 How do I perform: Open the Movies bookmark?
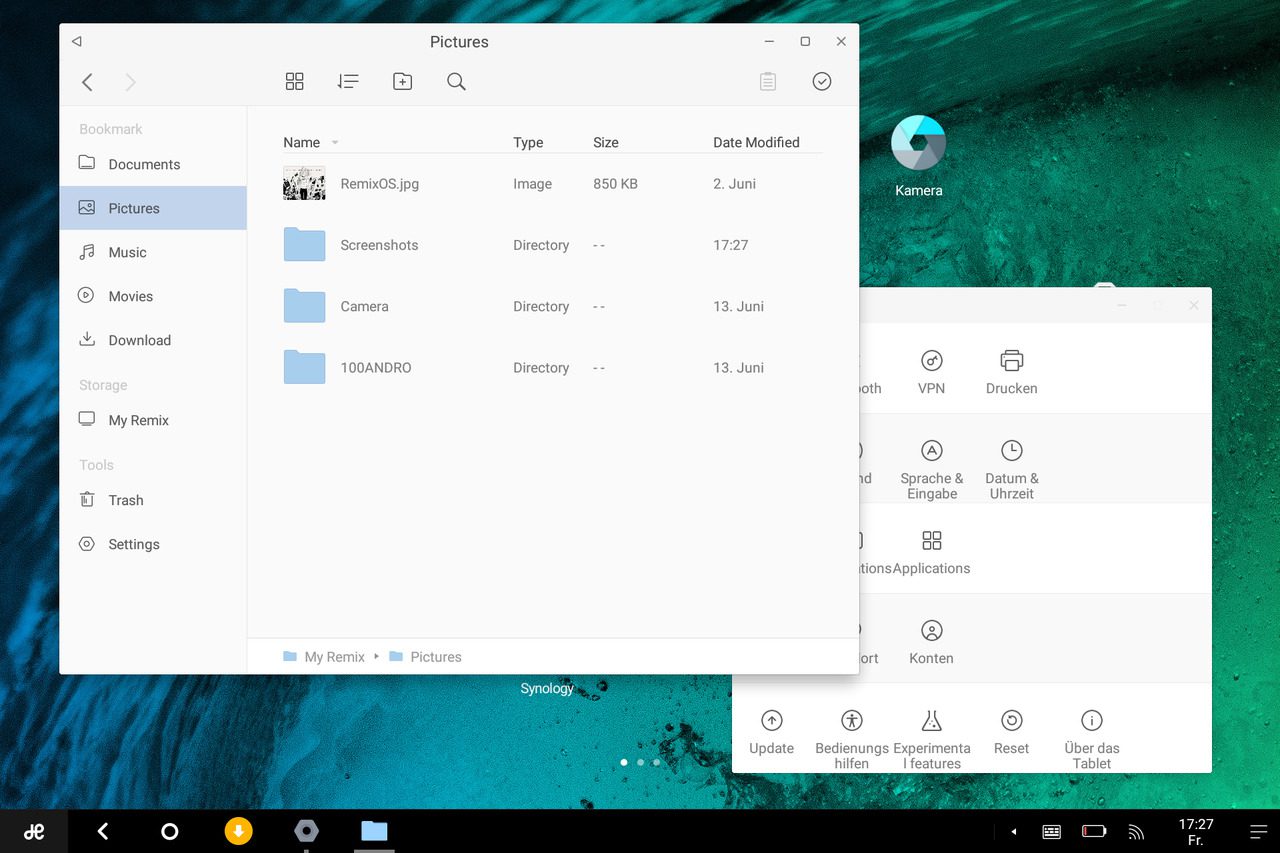pyautogui.click(x=153, y=296)
